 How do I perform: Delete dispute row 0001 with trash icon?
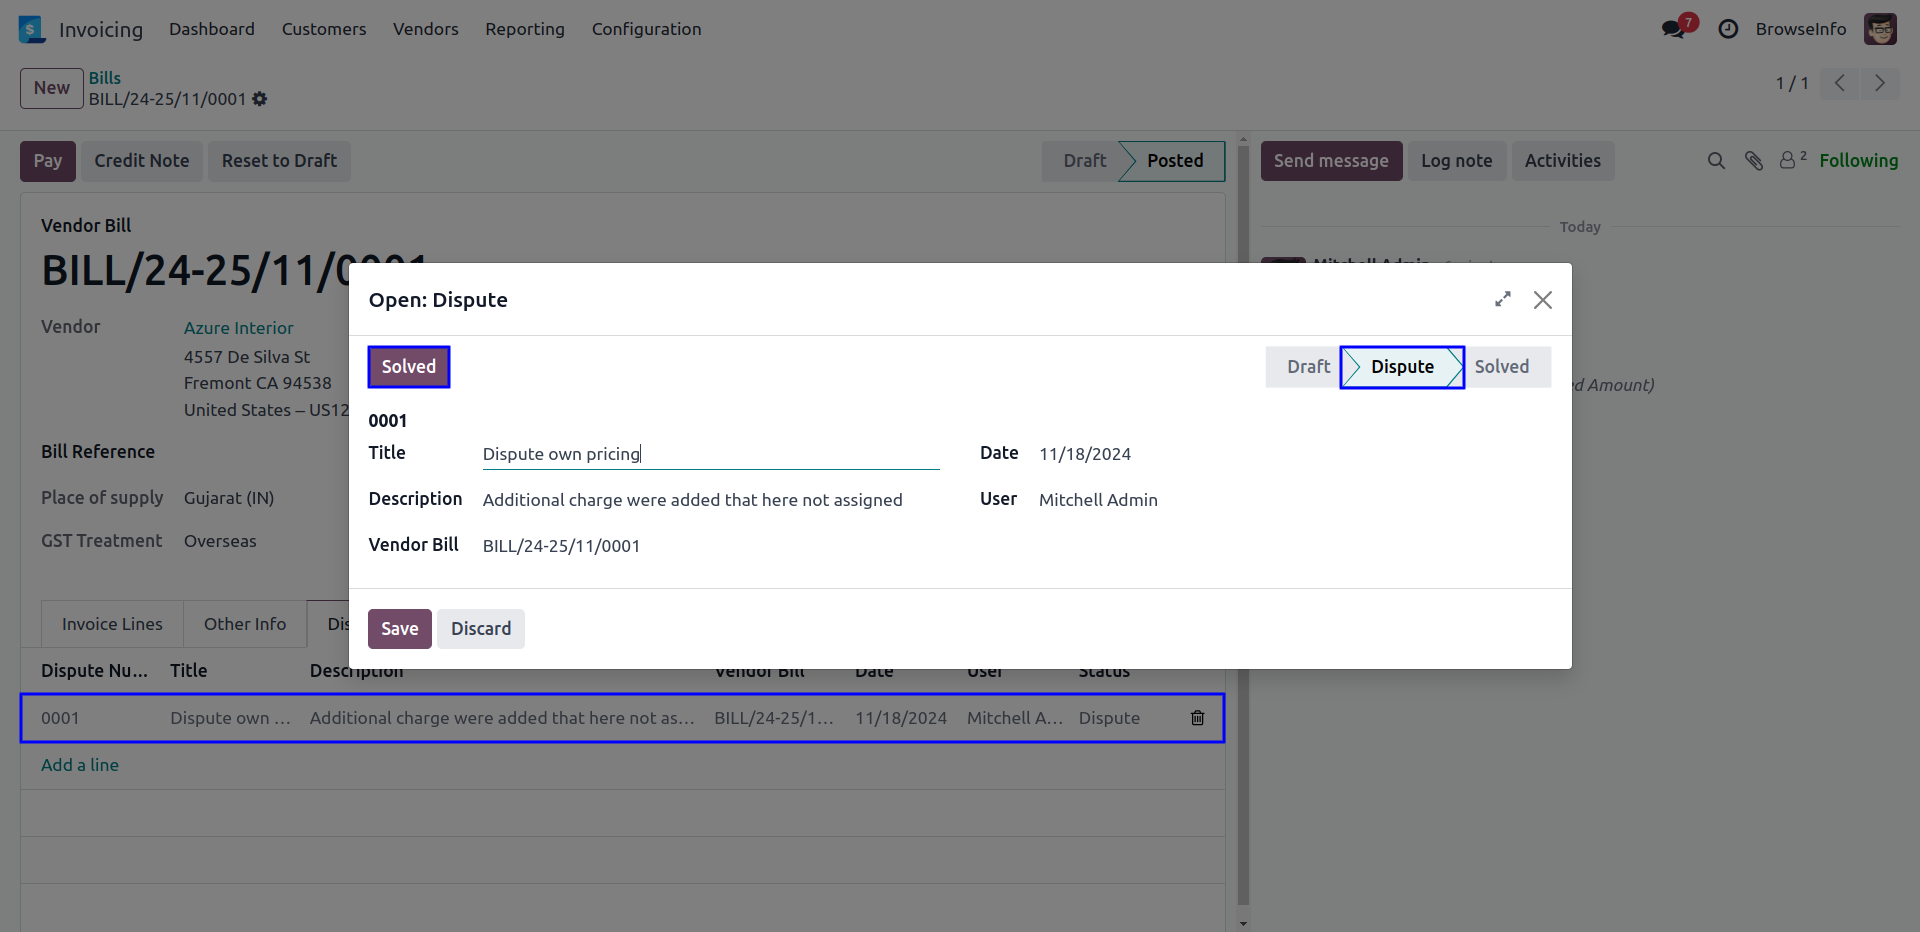[1197, 718]
